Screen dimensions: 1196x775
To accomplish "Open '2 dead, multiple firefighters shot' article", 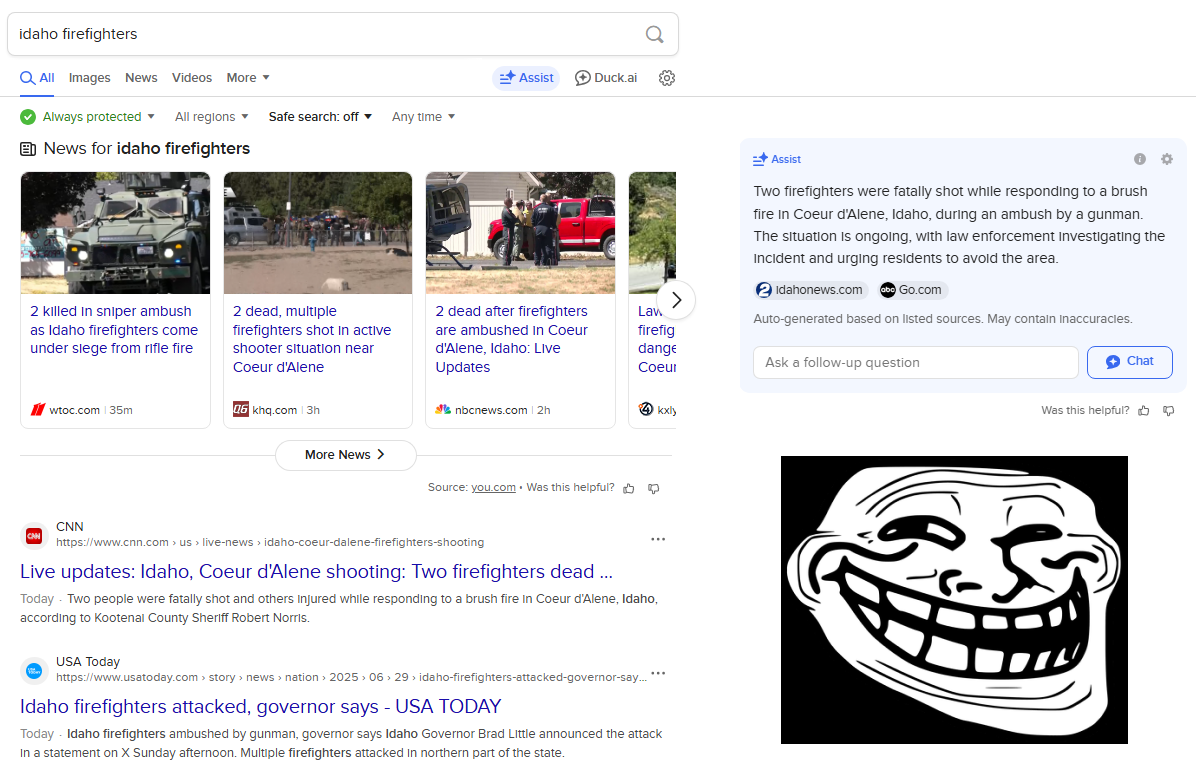I will click(x=312, y=339).
